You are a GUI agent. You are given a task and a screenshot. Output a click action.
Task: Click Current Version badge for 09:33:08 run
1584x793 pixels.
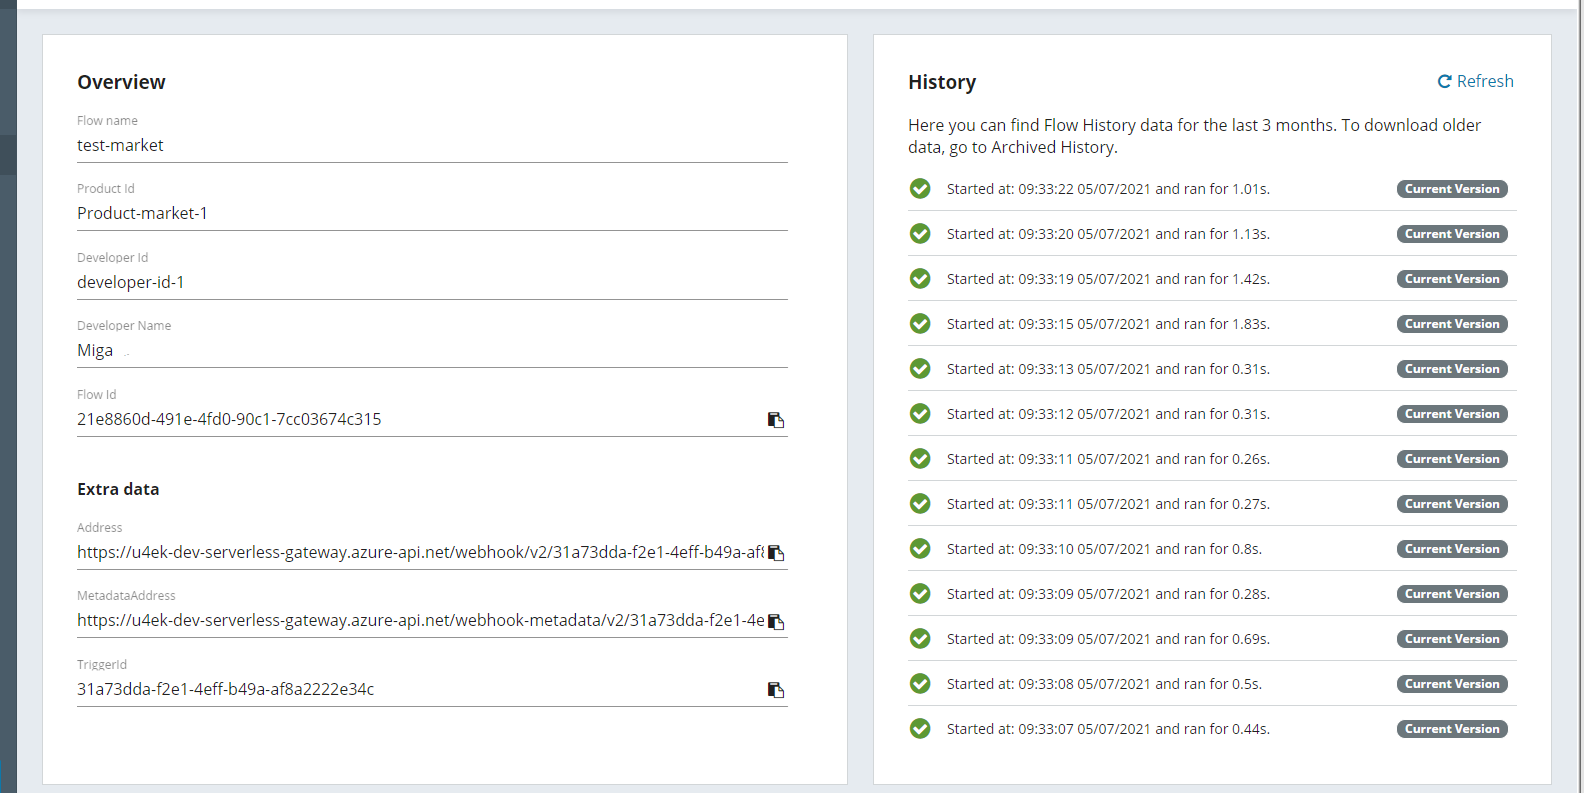1452,684
